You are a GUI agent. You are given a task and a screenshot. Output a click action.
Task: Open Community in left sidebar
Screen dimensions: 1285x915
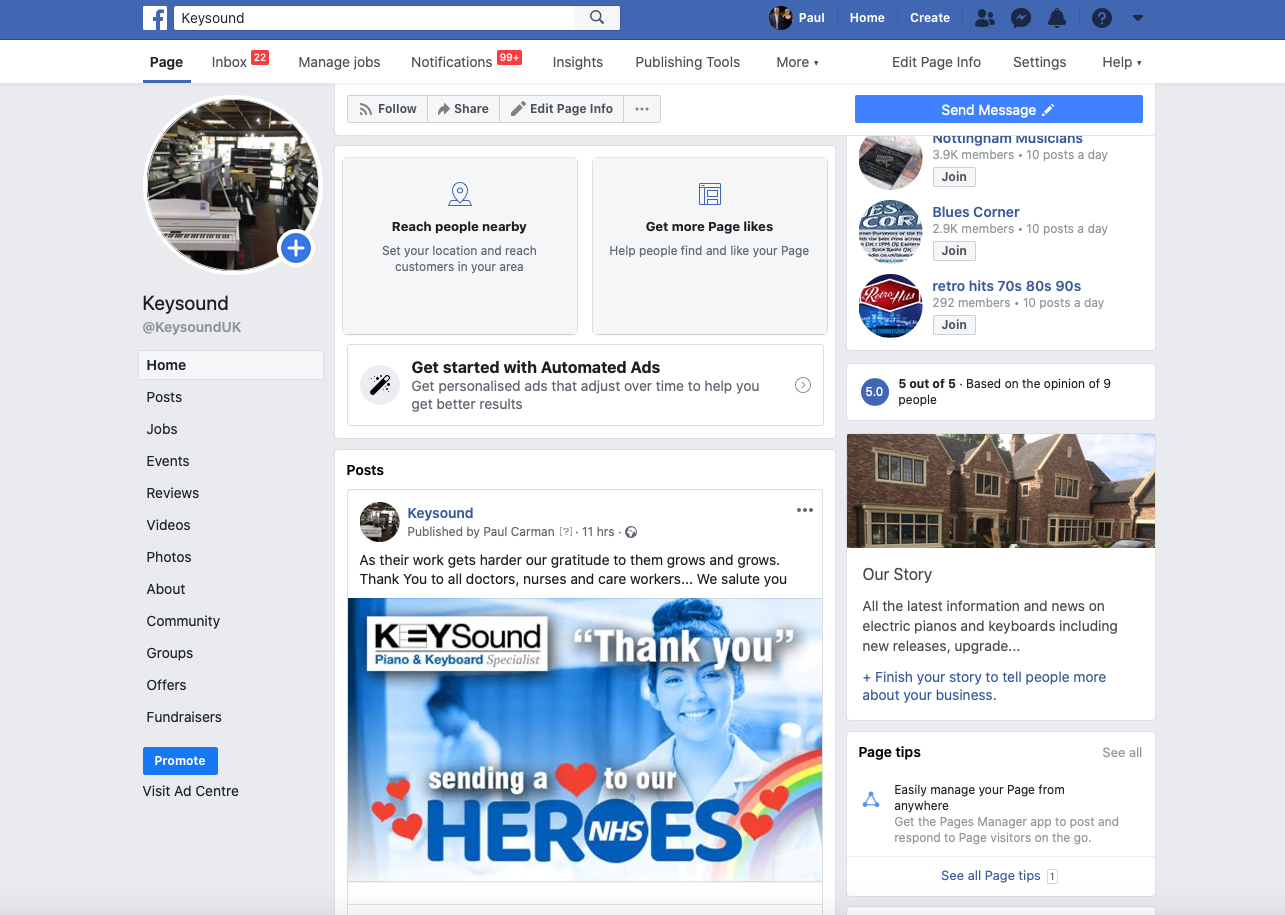[183, 621]
